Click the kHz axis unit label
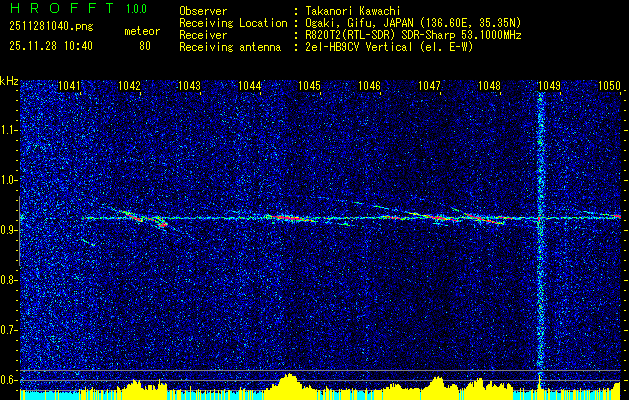Screen dimensions: 629x400 coord(9,81)
